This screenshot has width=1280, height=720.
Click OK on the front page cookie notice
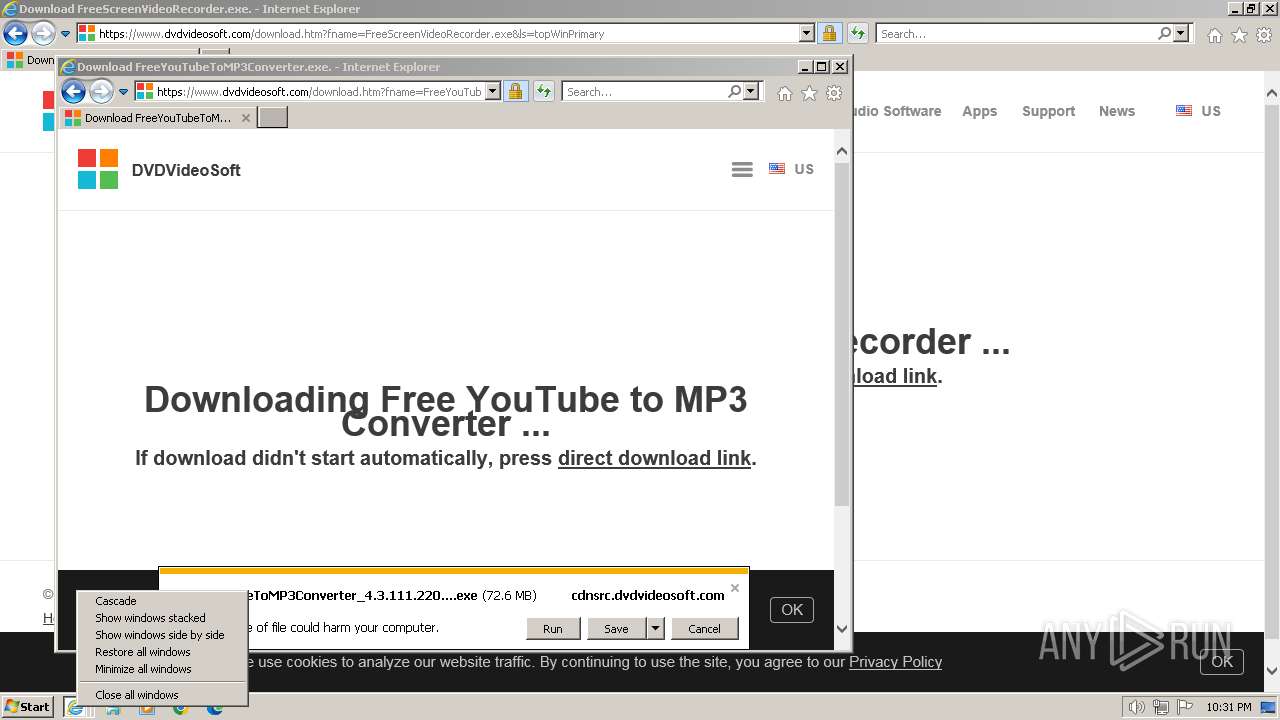792,609
